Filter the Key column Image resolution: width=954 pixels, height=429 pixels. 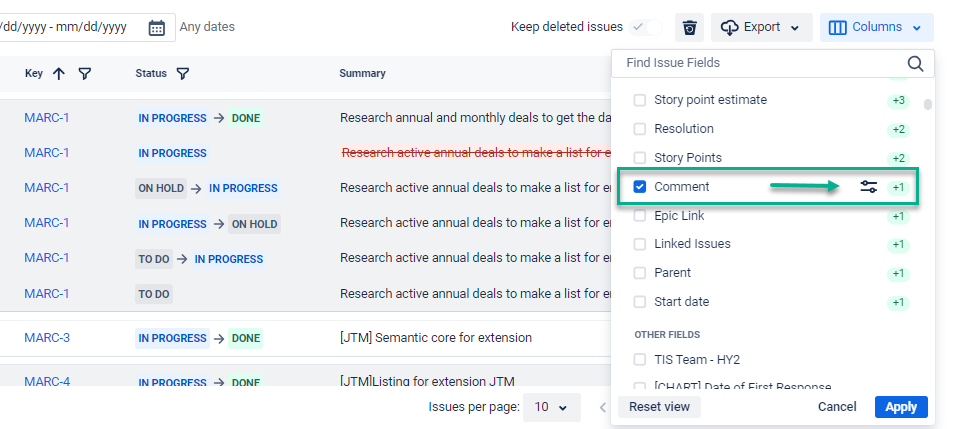pyautogui.click(x=85, y=73)
